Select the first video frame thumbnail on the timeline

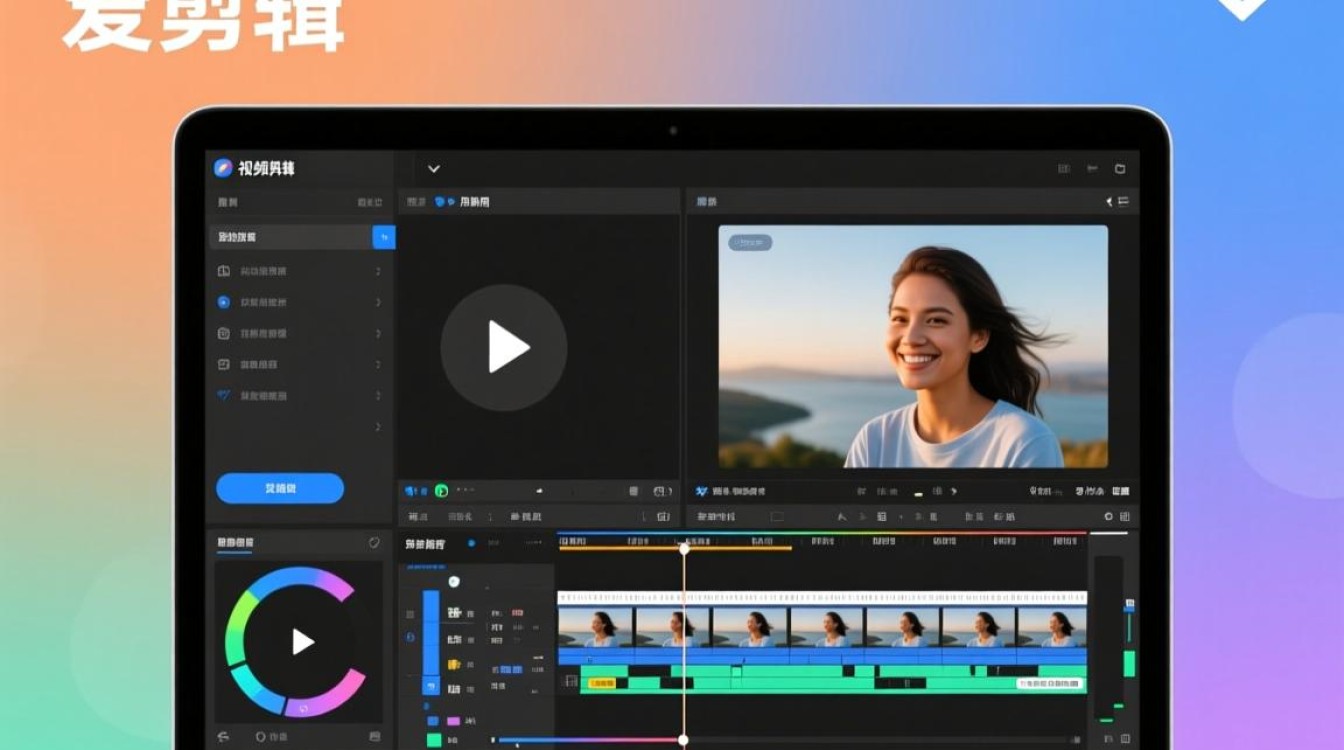click(595, 627)
